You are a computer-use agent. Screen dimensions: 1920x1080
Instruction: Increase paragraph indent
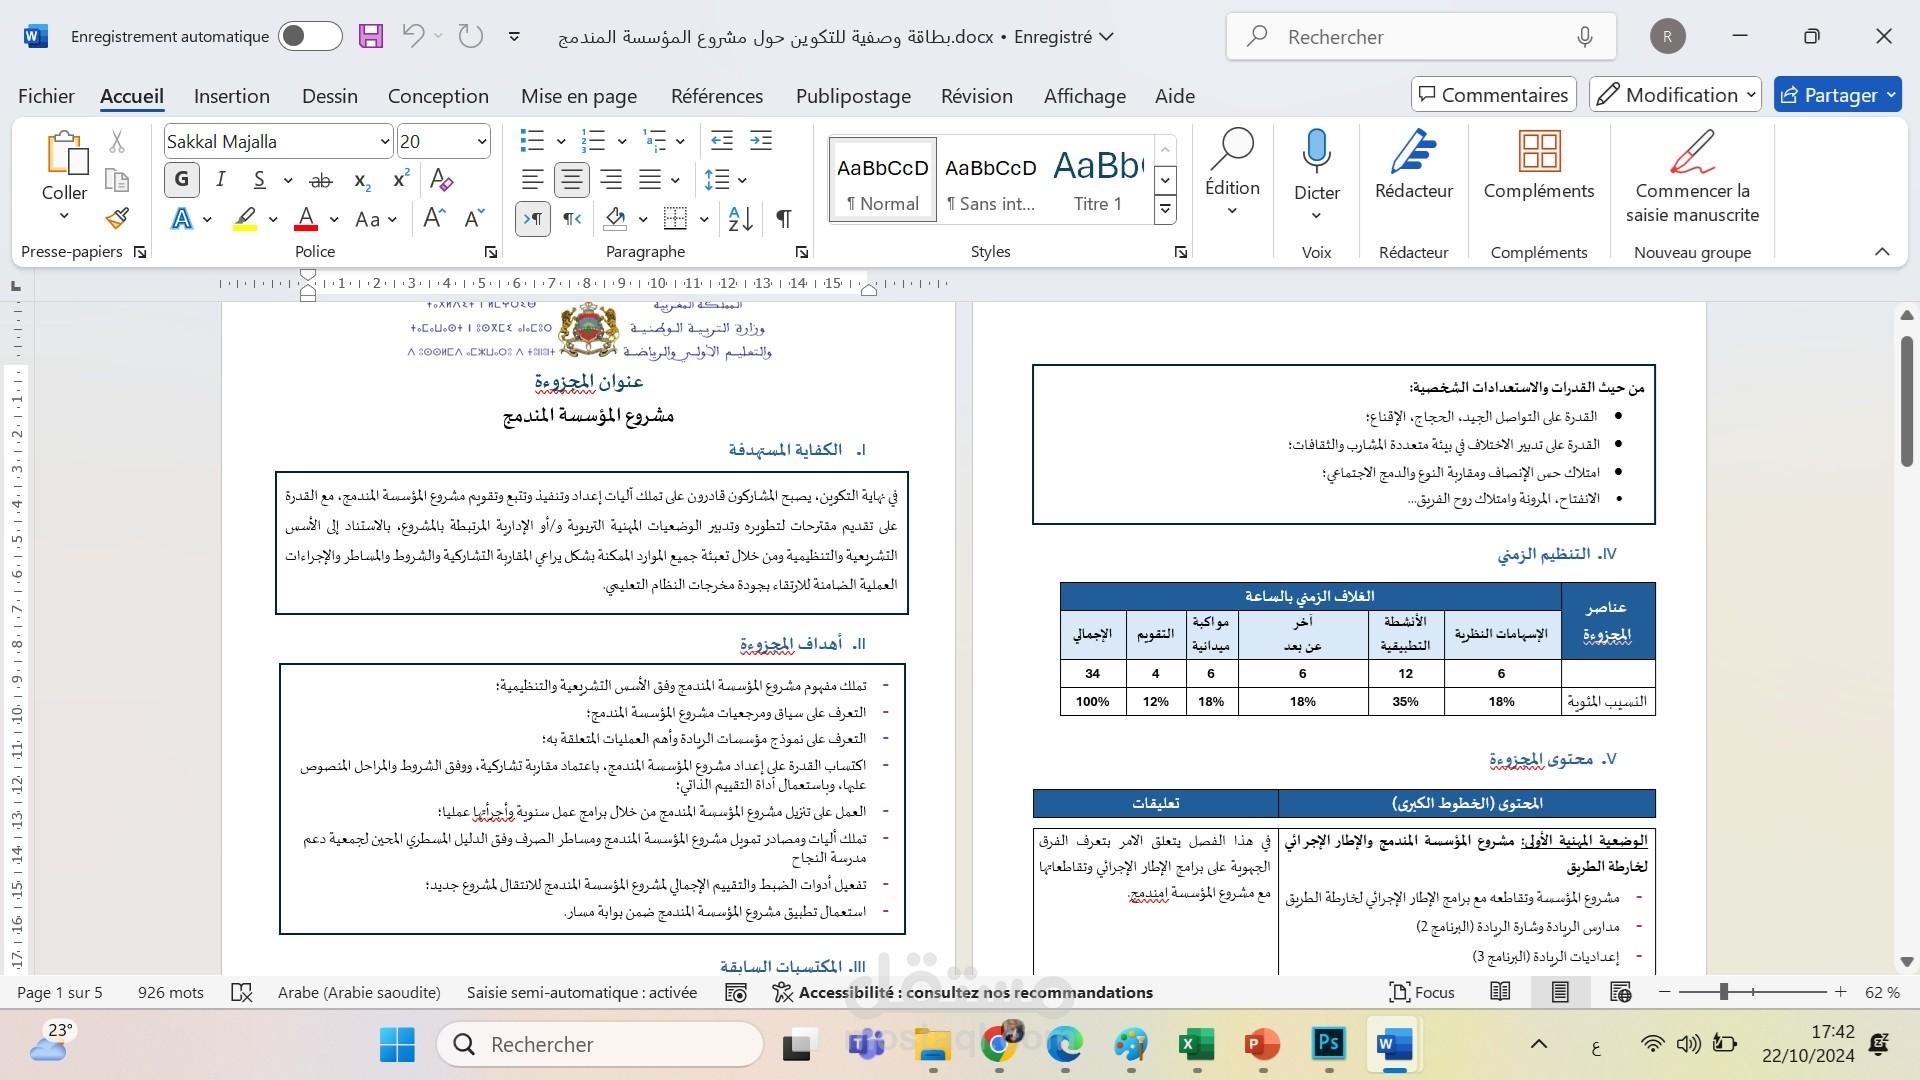point(761,141)
